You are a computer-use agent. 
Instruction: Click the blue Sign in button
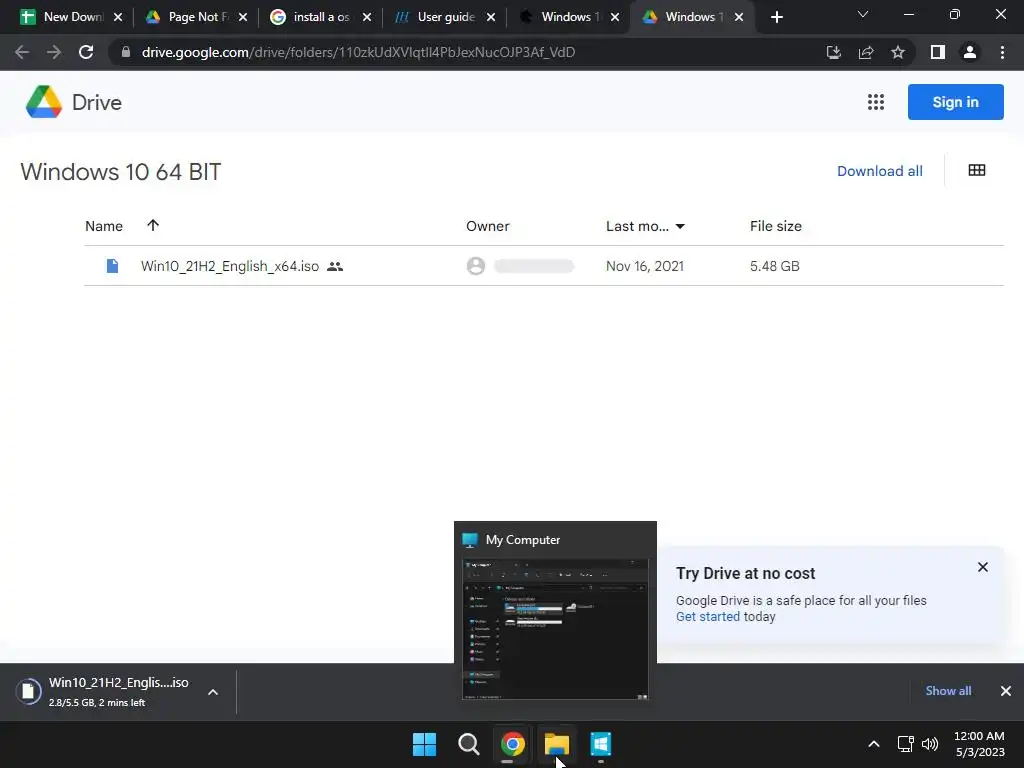point(955,102)
